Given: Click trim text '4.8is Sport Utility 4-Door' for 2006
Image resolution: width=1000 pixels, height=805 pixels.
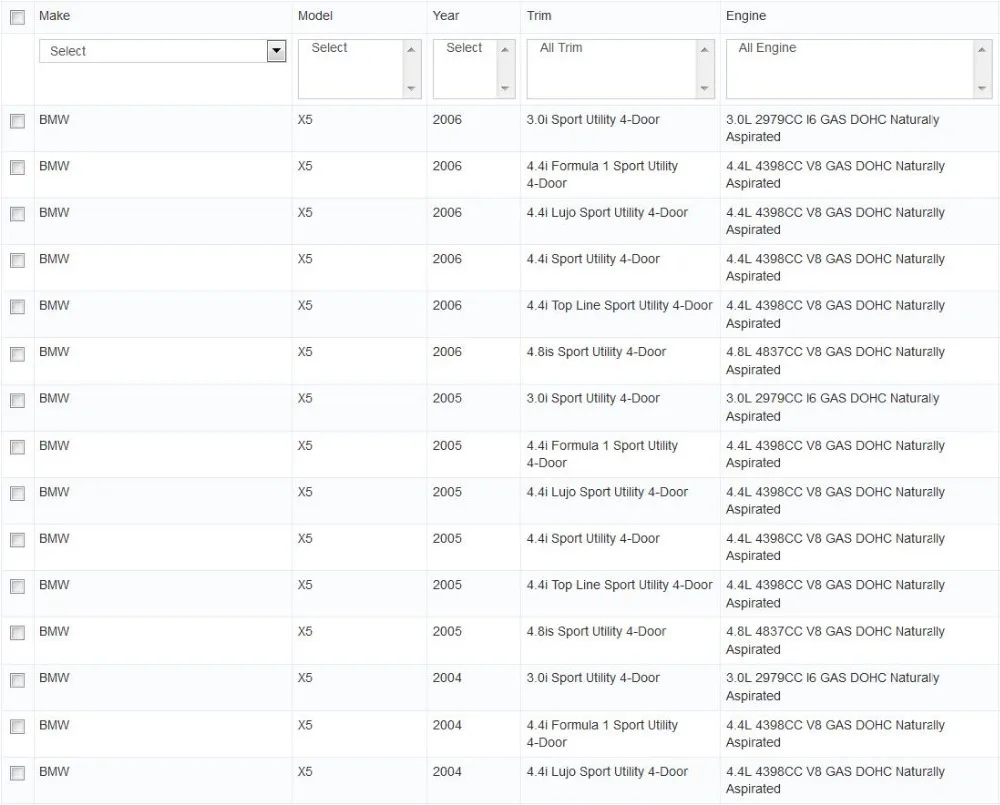Looking at the screenshot, I should coord(596,352).
